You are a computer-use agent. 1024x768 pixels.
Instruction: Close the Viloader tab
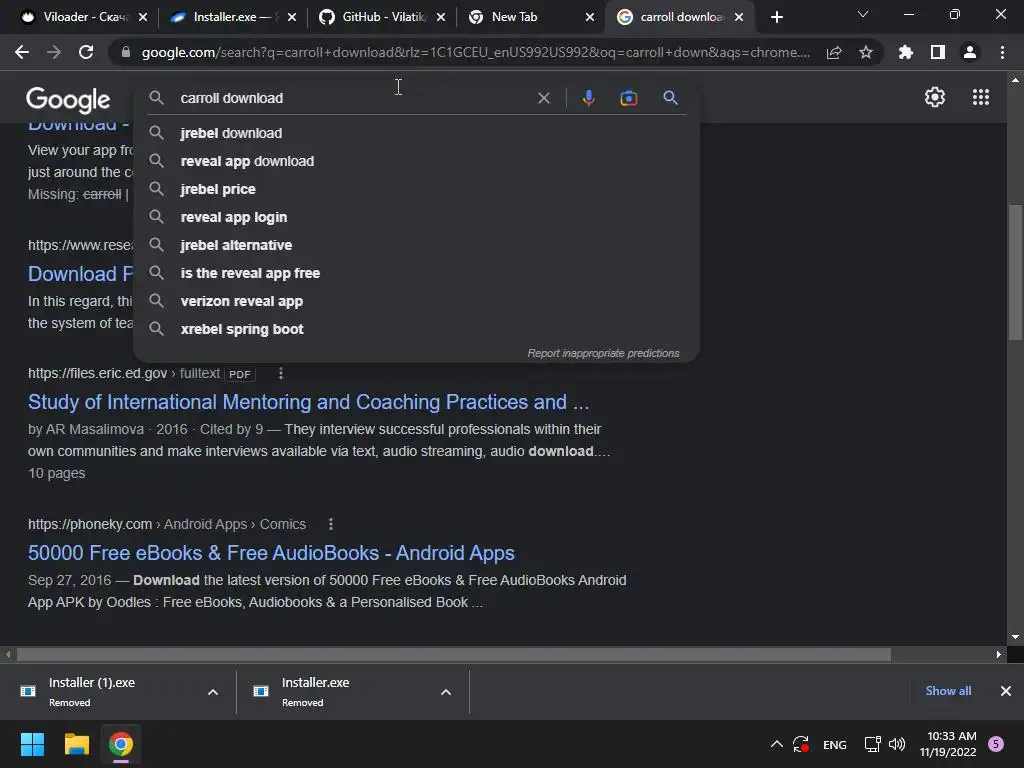click(x=143, y=17)
